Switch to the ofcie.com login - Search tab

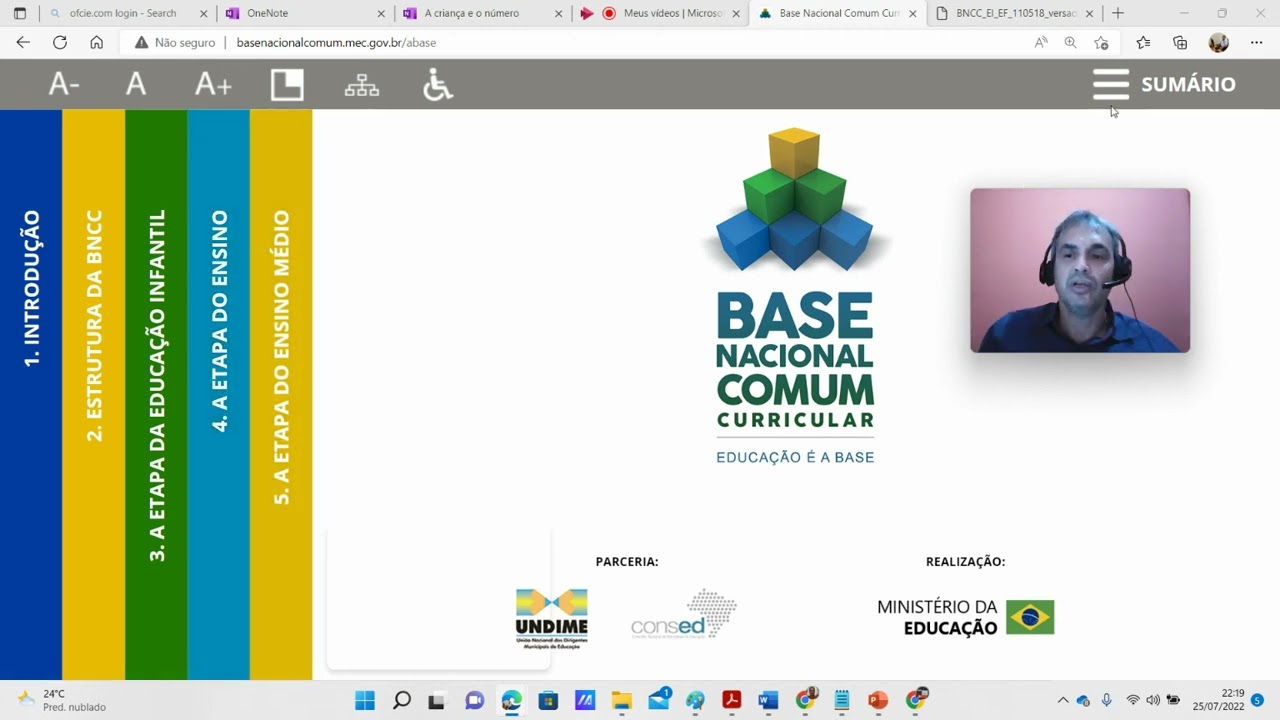tap(123, 13)
